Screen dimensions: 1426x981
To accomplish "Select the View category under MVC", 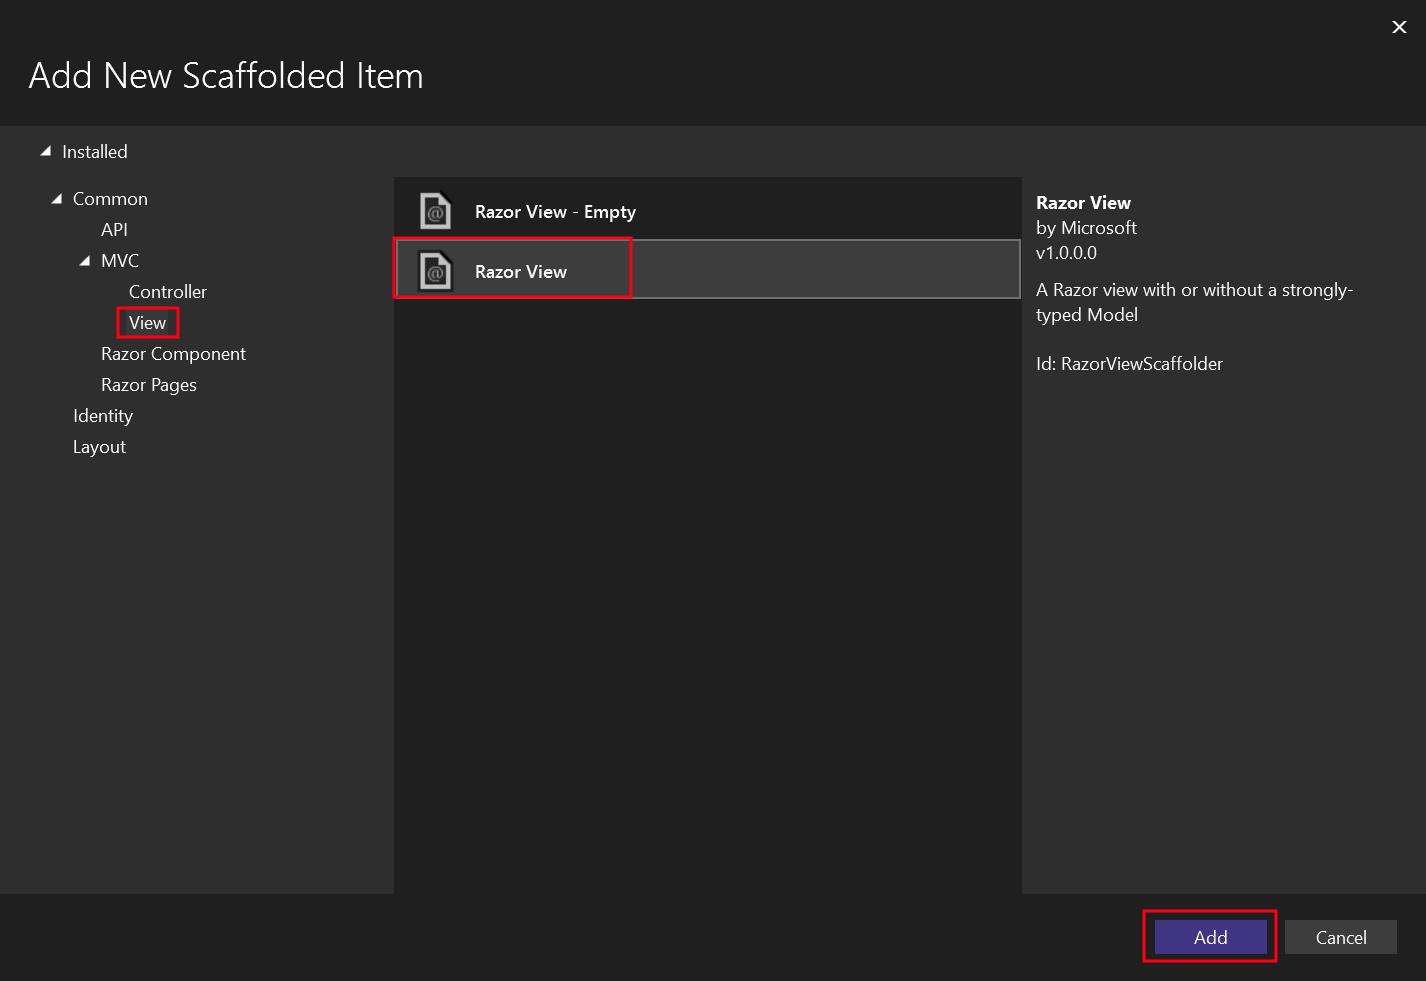I will pyautogui.click(x=147, y=322).
